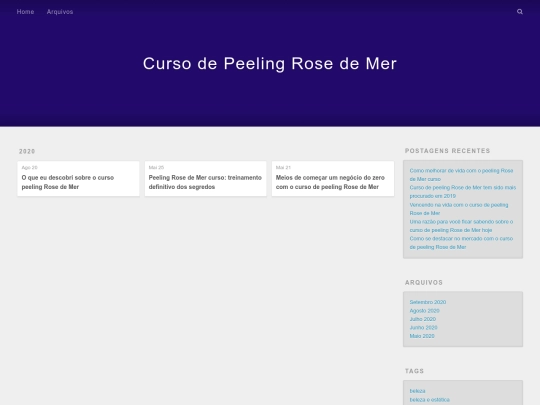Click the Ago 20 date label on first post

[x=30, y=167]
